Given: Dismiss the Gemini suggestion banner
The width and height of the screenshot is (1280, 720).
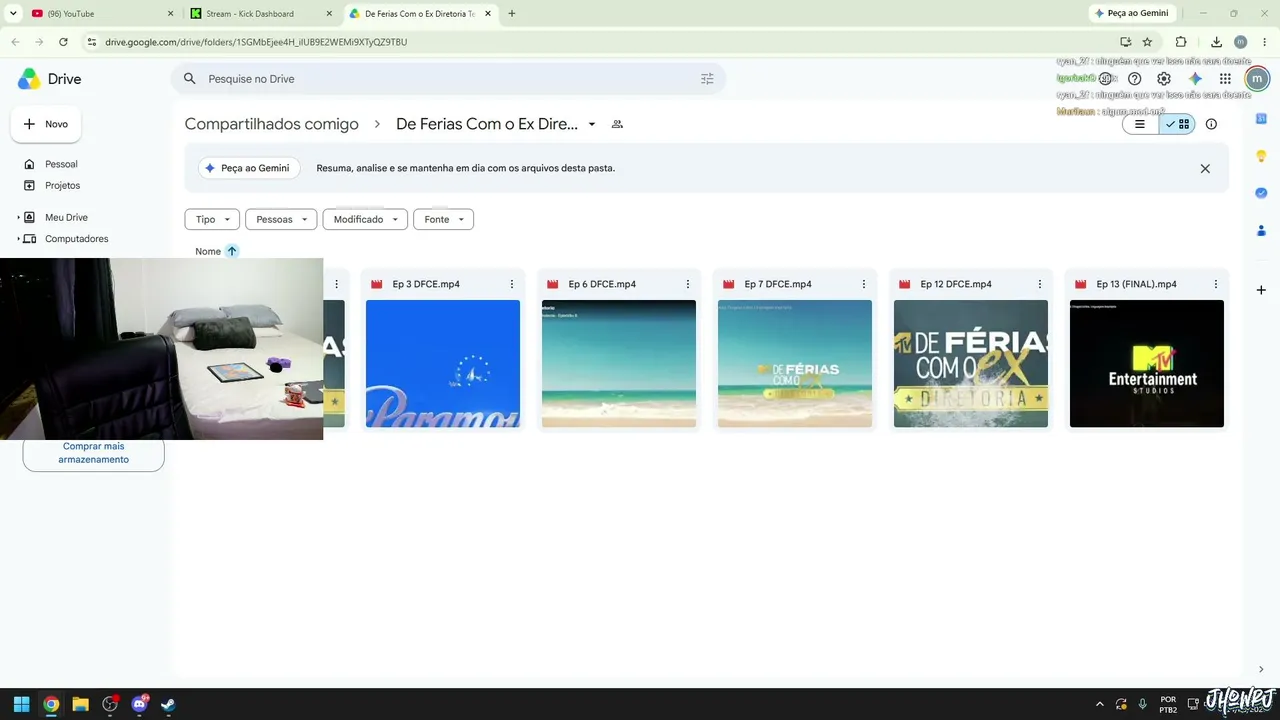Looking at the screenshot, I should coord(1205,169).
